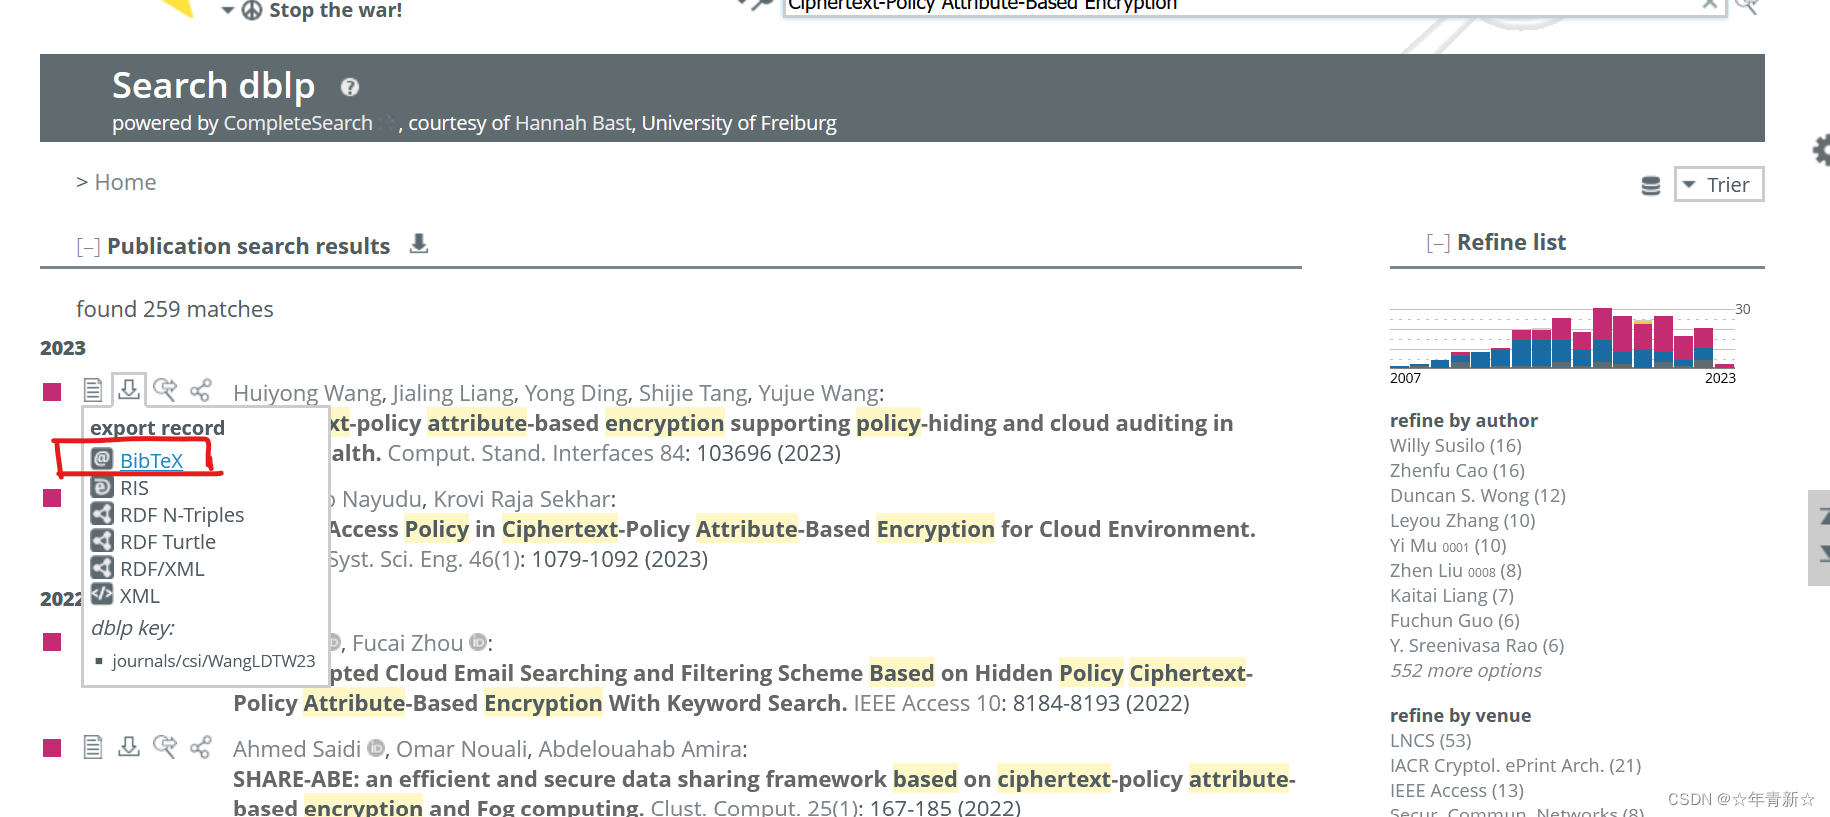Open the Comput. Stand. Interfaces 84 venue link

(536, 453)
